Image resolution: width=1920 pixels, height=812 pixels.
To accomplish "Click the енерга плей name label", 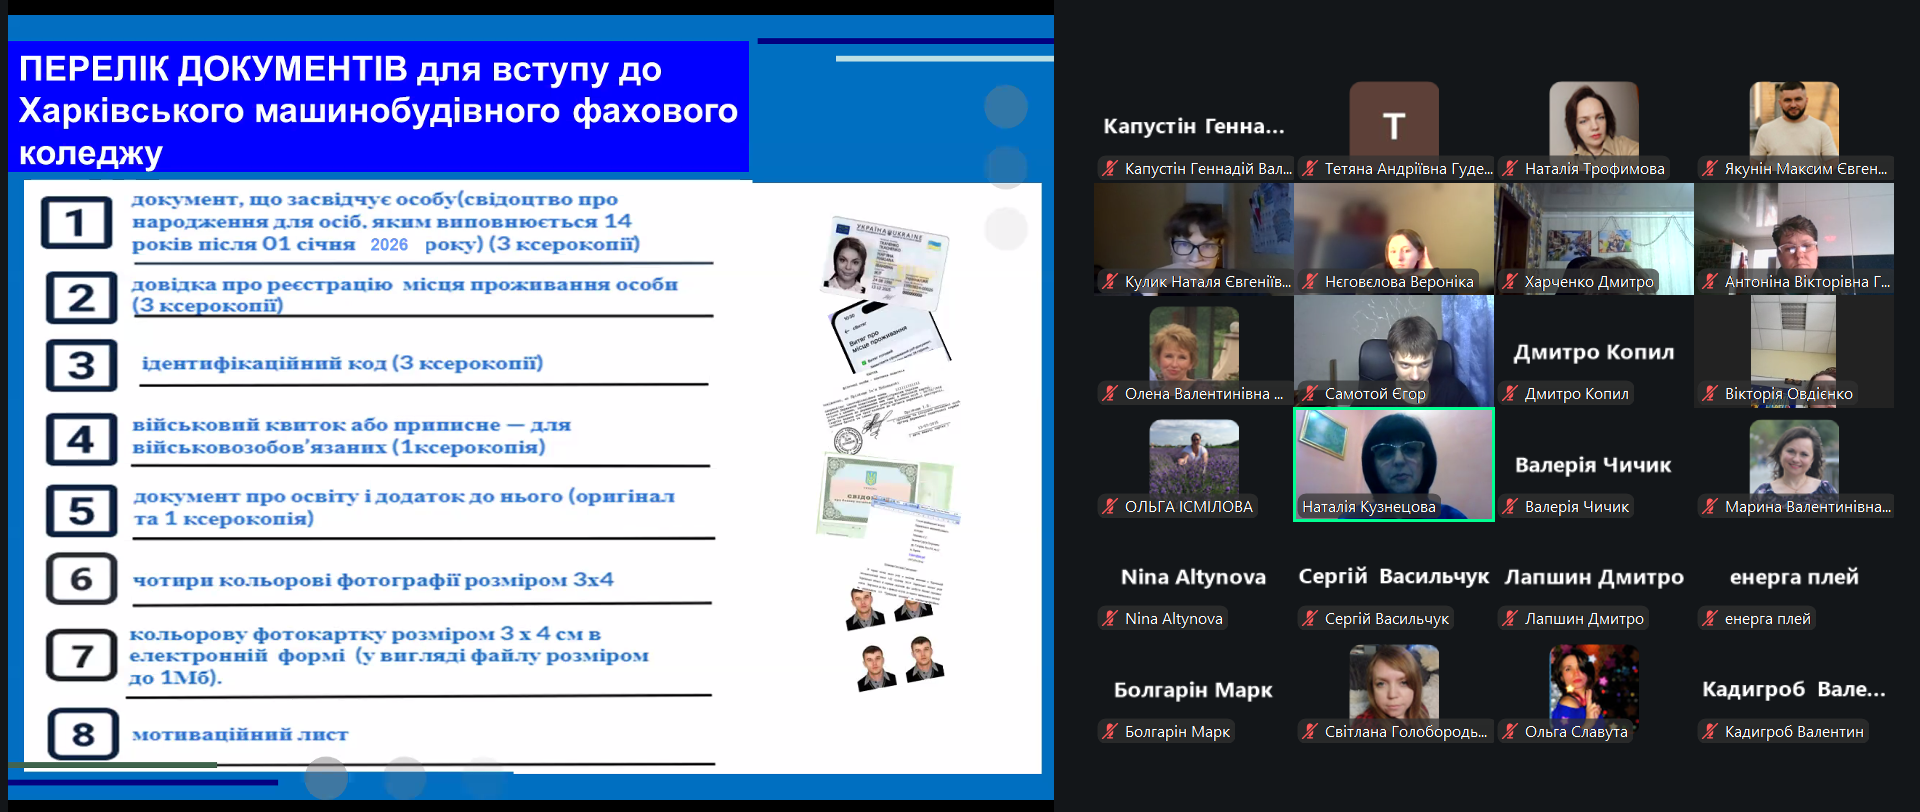I will [x=1767, y=619].
